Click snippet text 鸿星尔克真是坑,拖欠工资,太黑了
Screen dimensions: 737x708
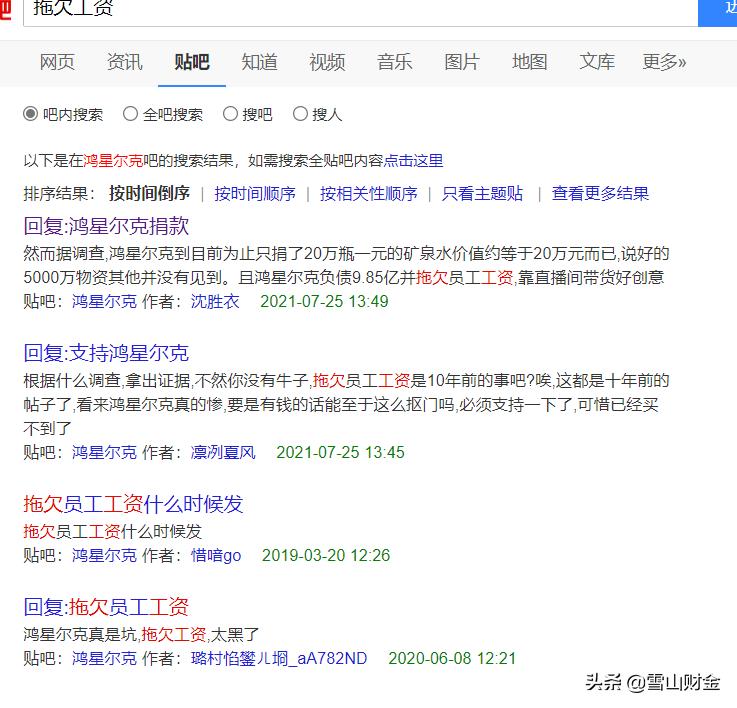pyautogui.click(x=141, y=635)
